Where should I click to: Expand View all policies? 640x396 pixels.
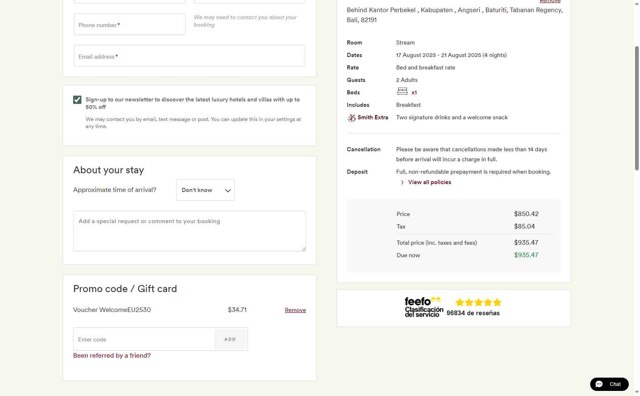tap(429, 182)
